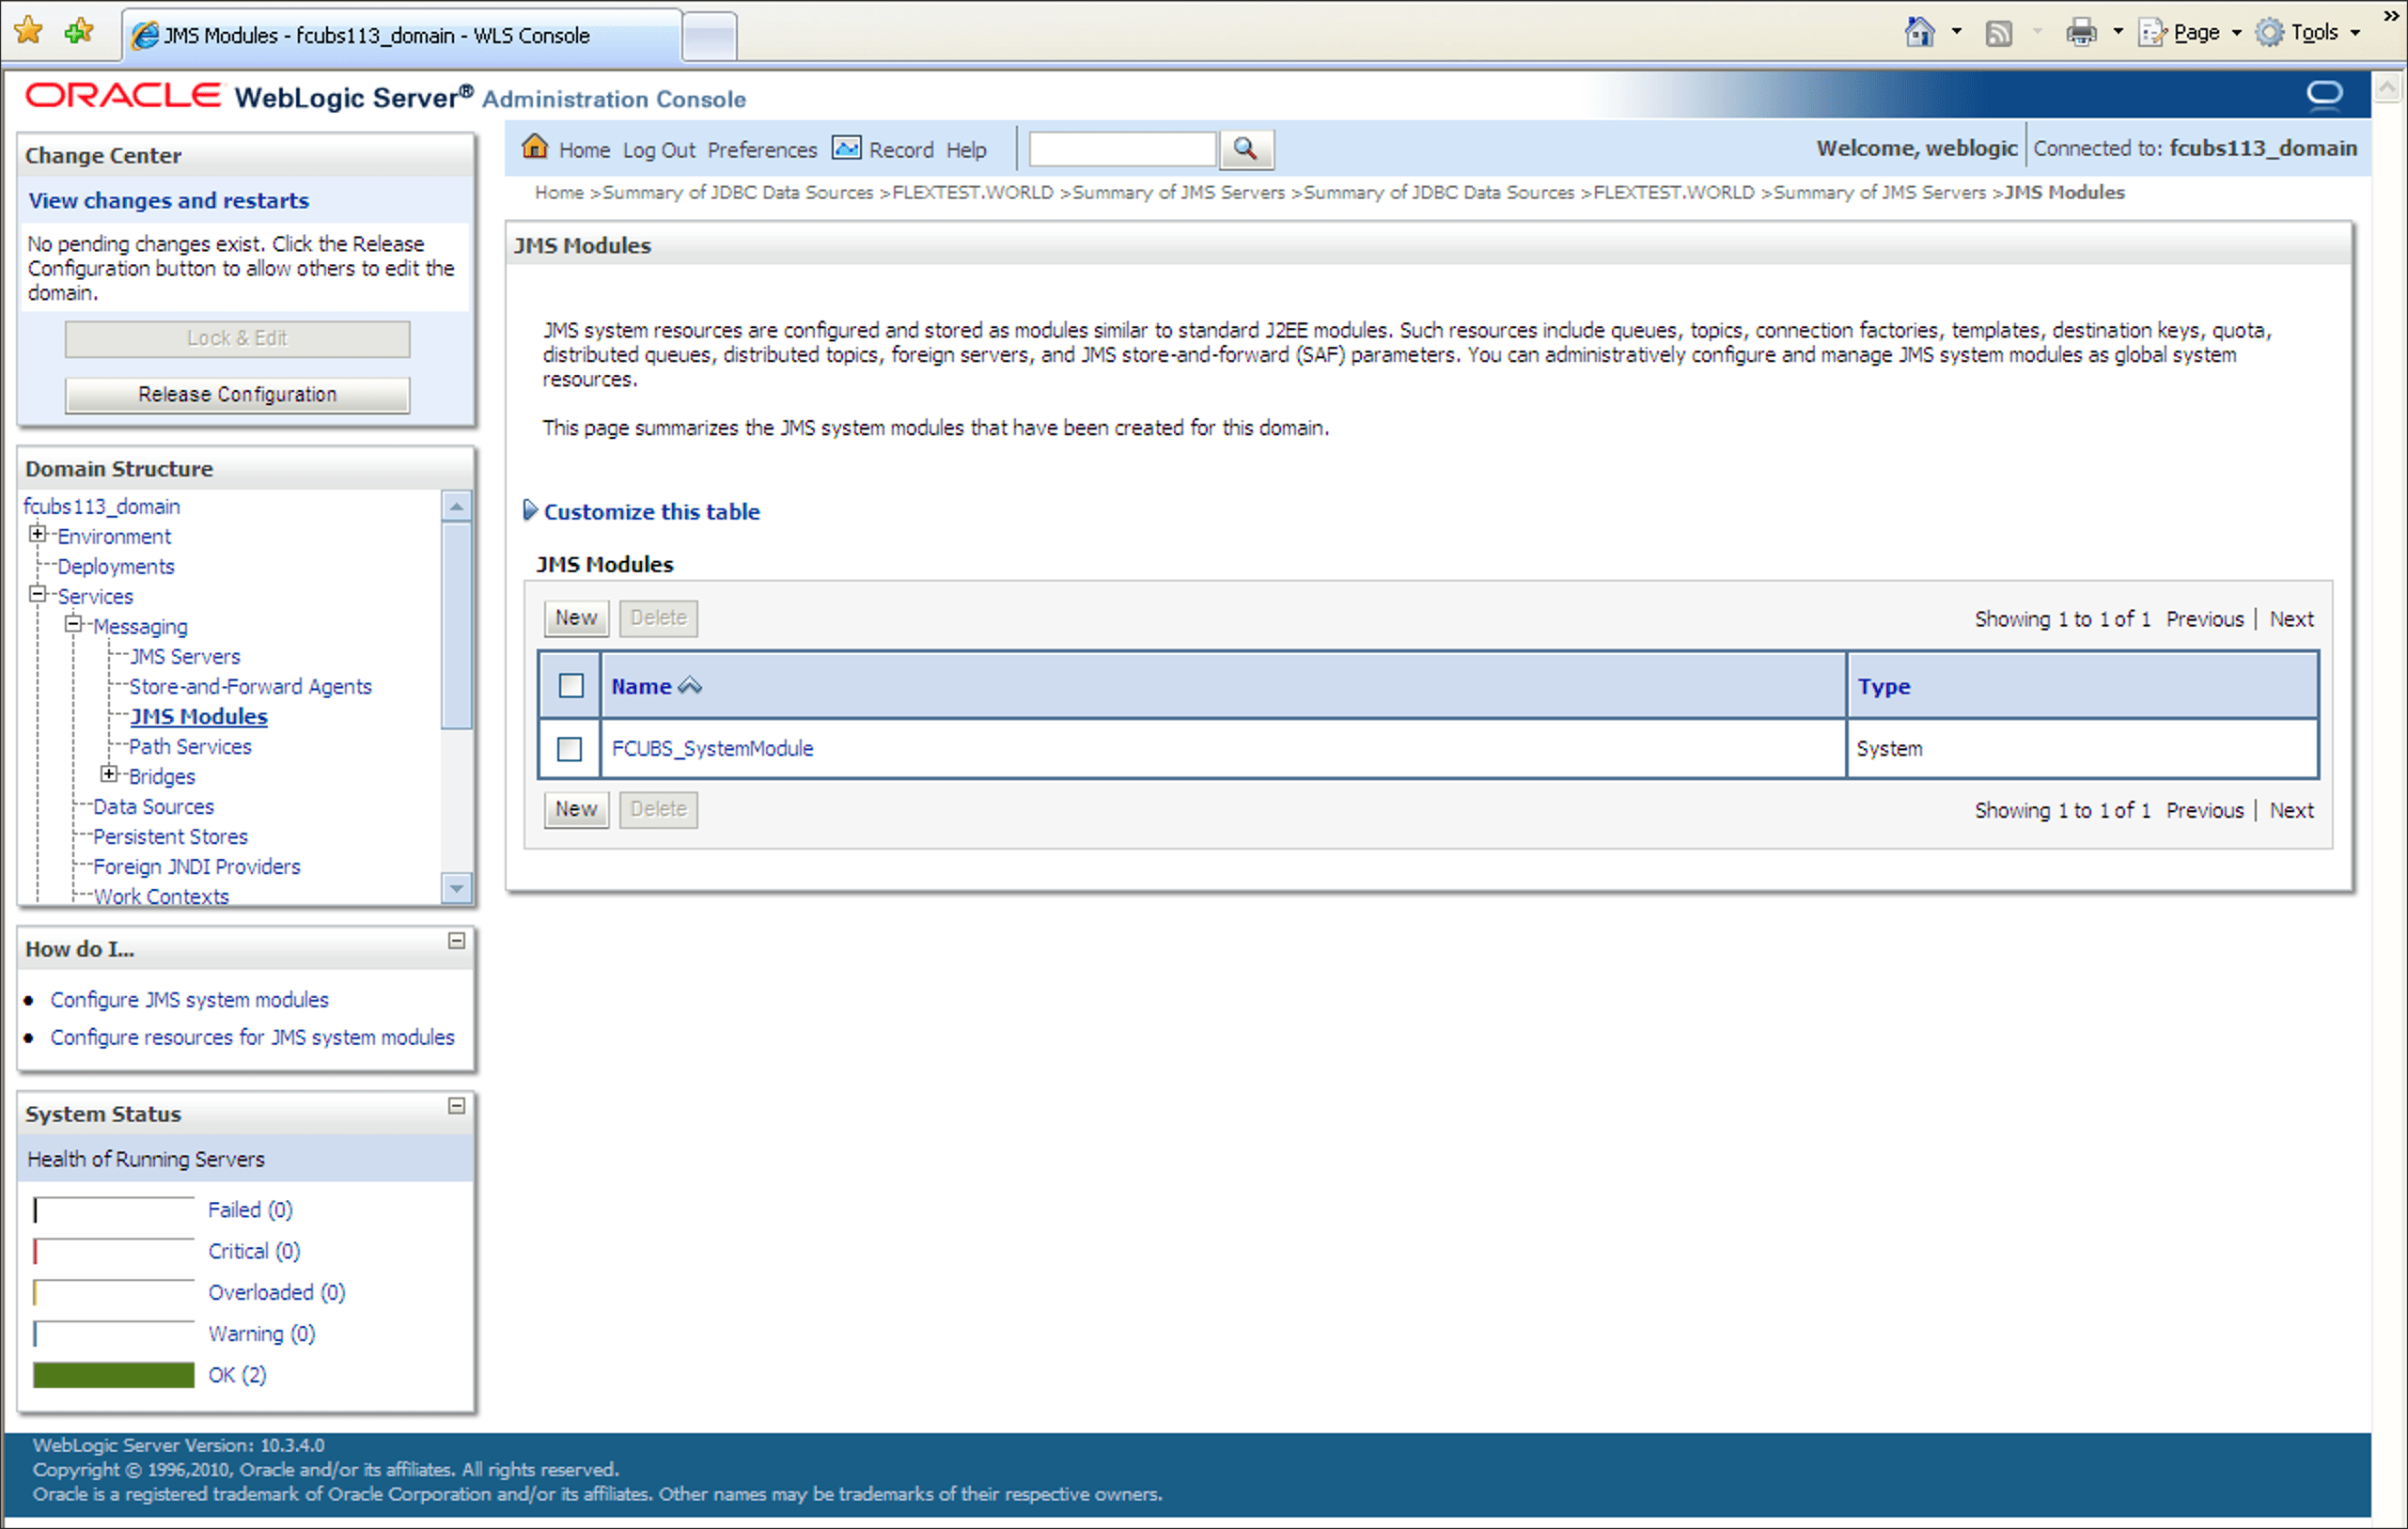Click the green OK health status bar
Image resolution: width=2408 pixels, height=1529 pixels.
pos(114,1375)
